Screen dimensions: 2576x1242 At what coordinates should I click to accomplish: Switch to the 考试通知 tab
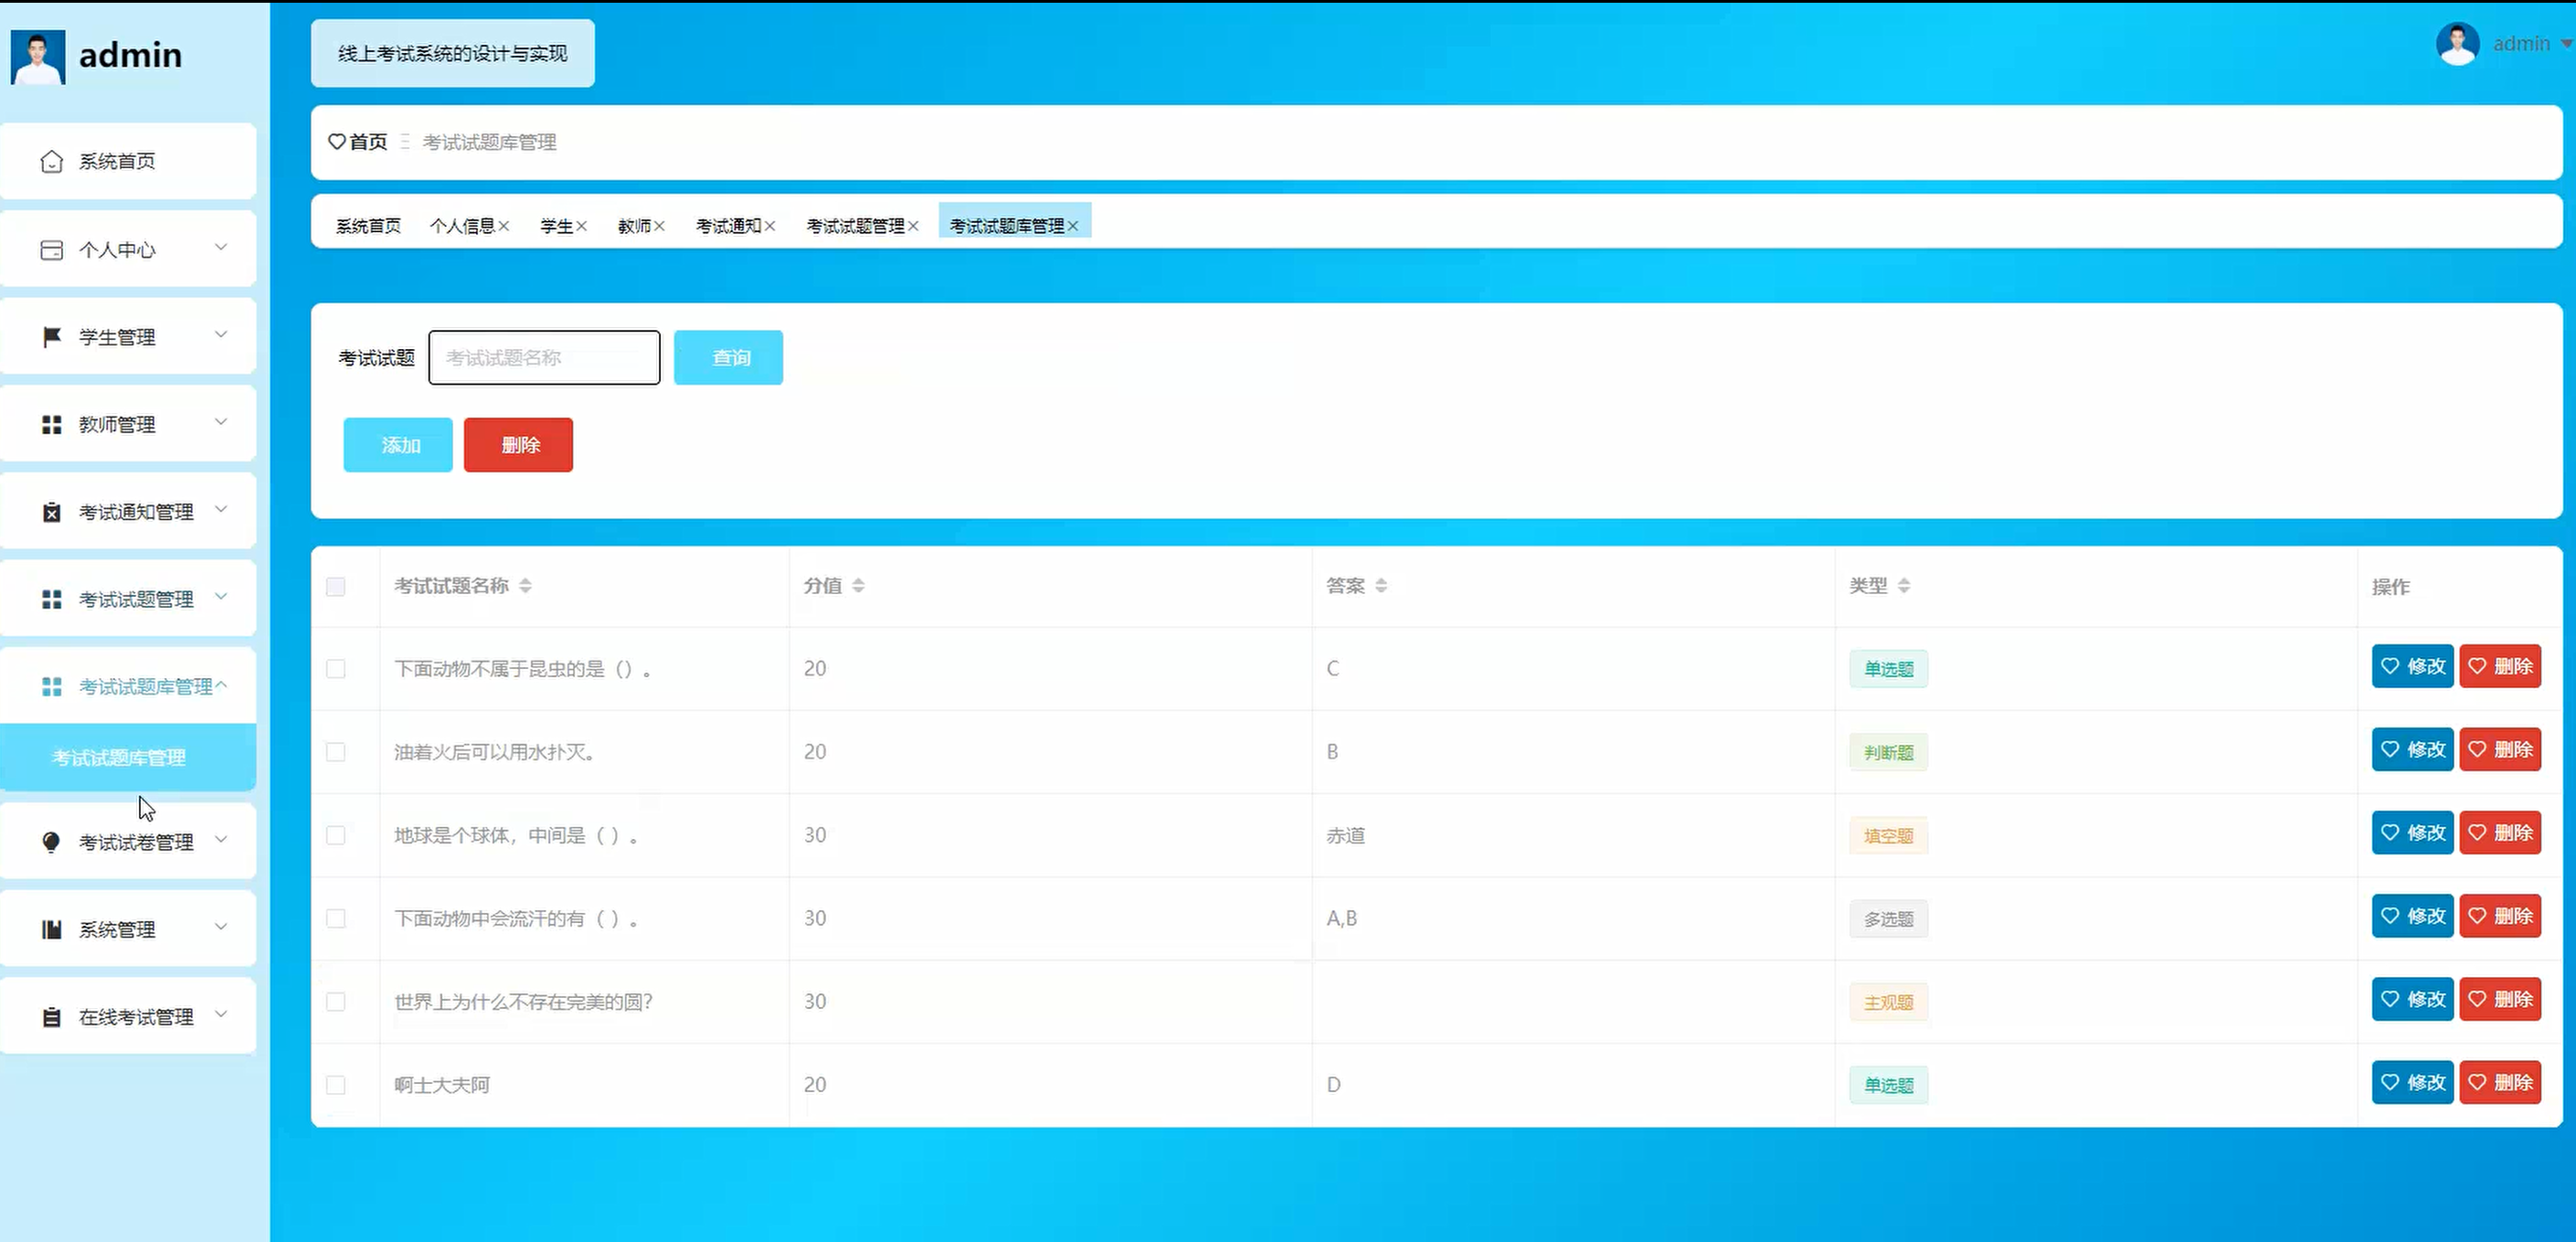click(728, 226)
